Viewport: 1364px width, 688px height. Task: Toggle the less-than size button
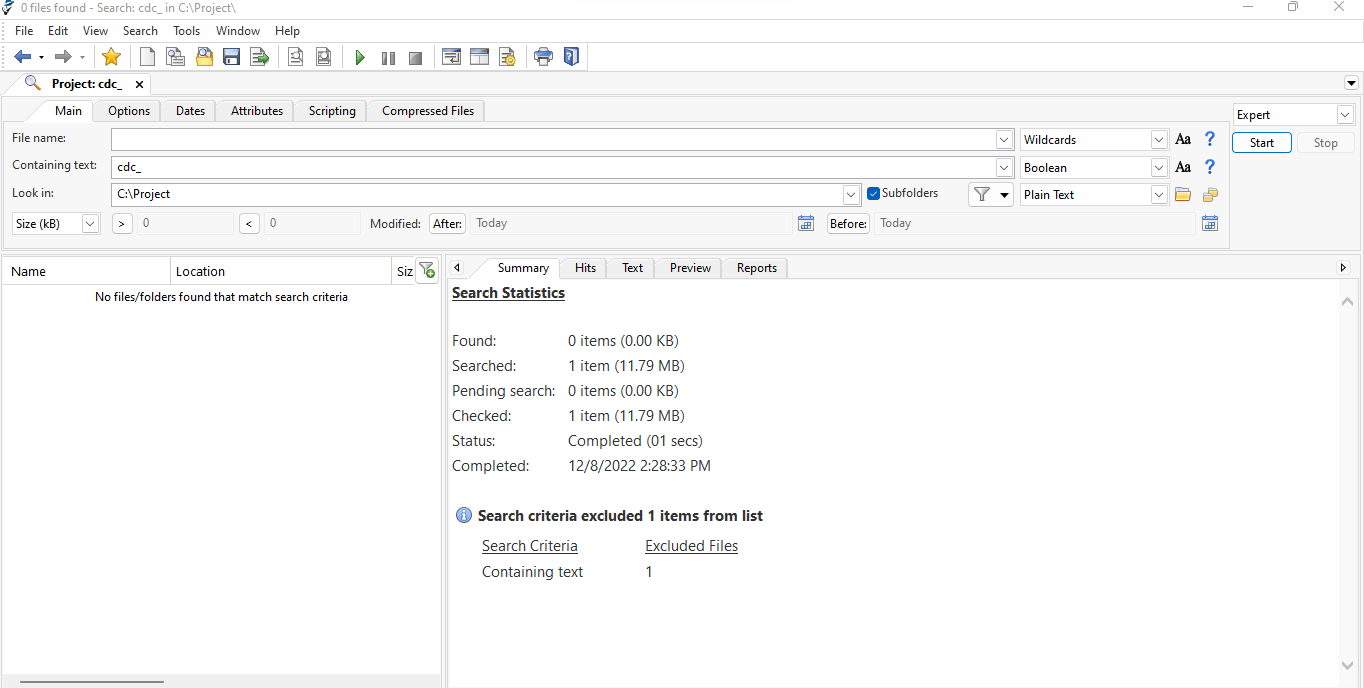click(249, 224)
